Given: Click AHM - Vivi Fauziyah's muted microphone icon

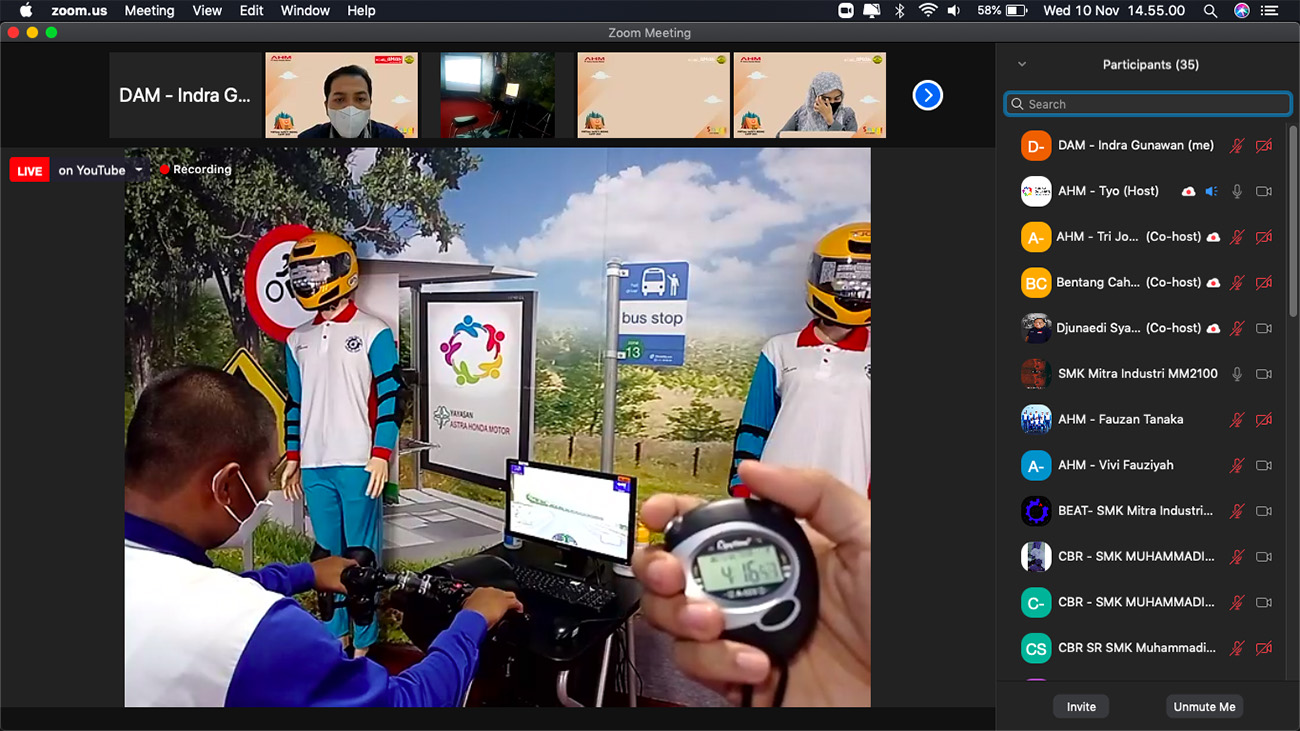Looking at the screenshot, I should click(x=1237, y=466).
